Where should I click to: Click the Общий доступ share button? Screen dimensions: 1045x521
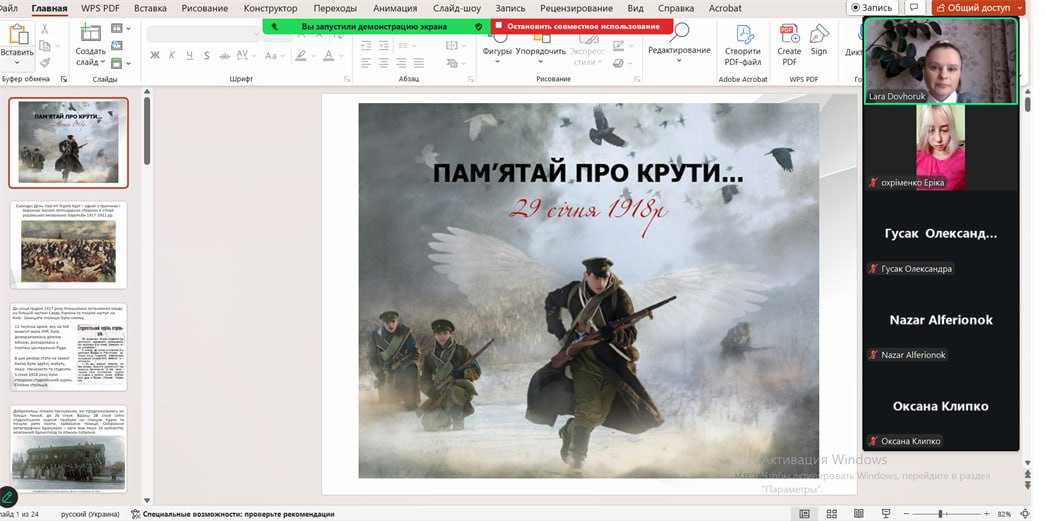(x=977, y=8)
